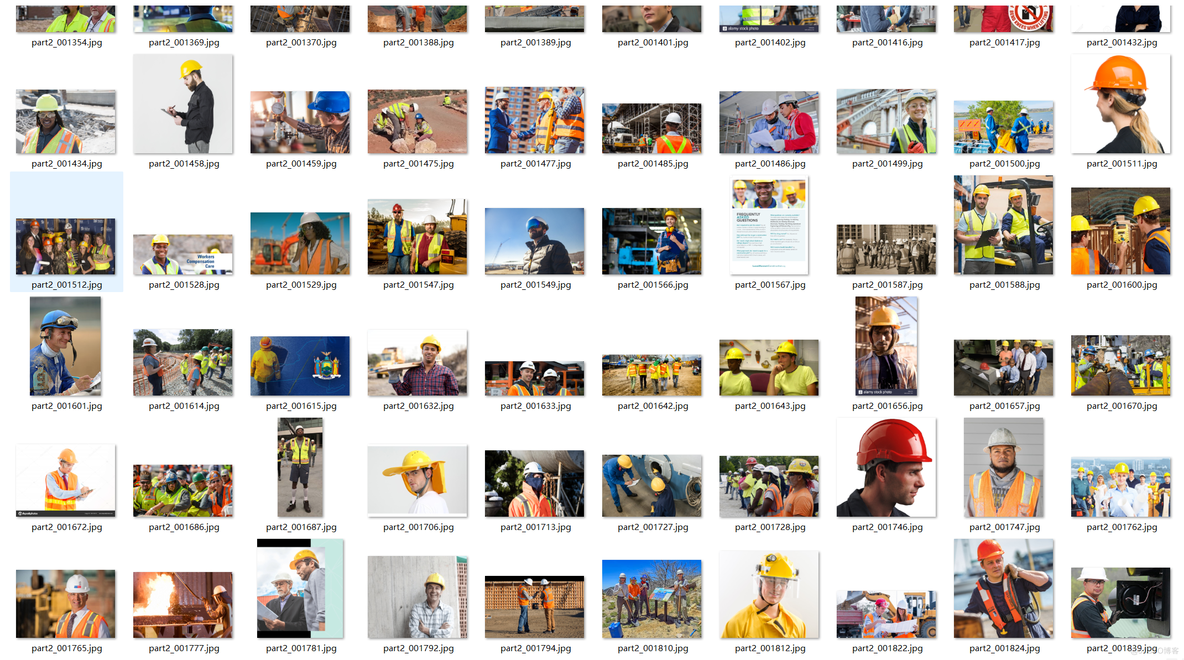Select the part2_001512.jpg thumbnail

[66, 246]
